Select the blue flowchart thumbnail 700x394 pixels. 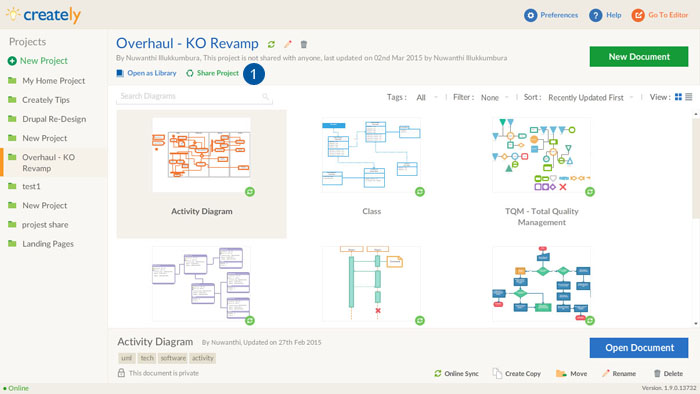pyautogui.click(x=542, y=284)
